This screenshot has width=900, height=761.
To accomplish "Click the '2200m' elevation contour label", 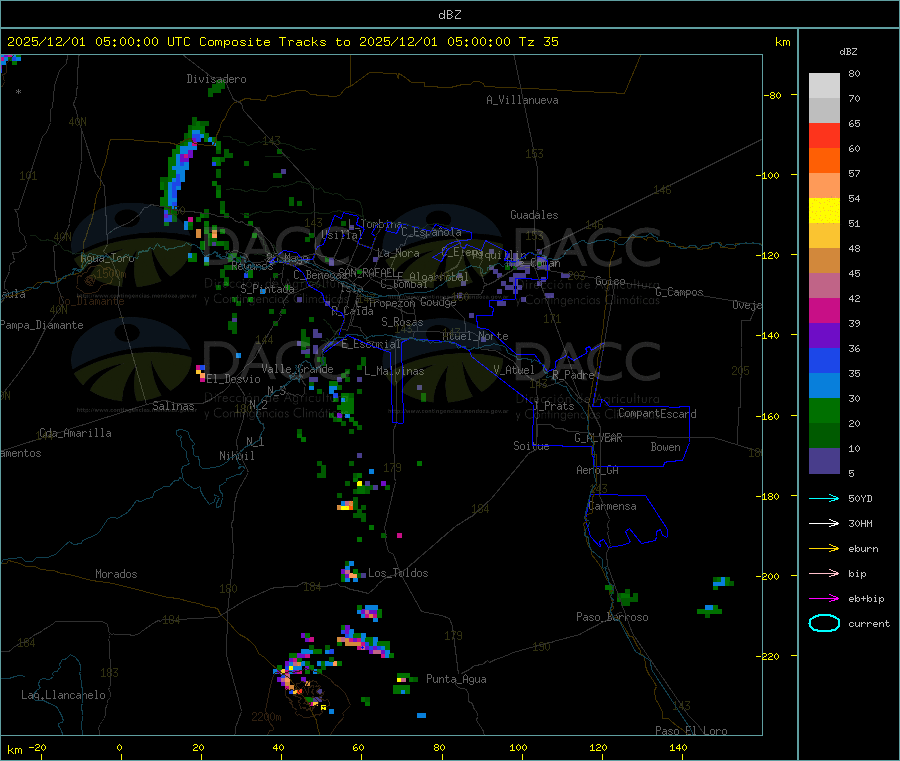I will [266, 717].
